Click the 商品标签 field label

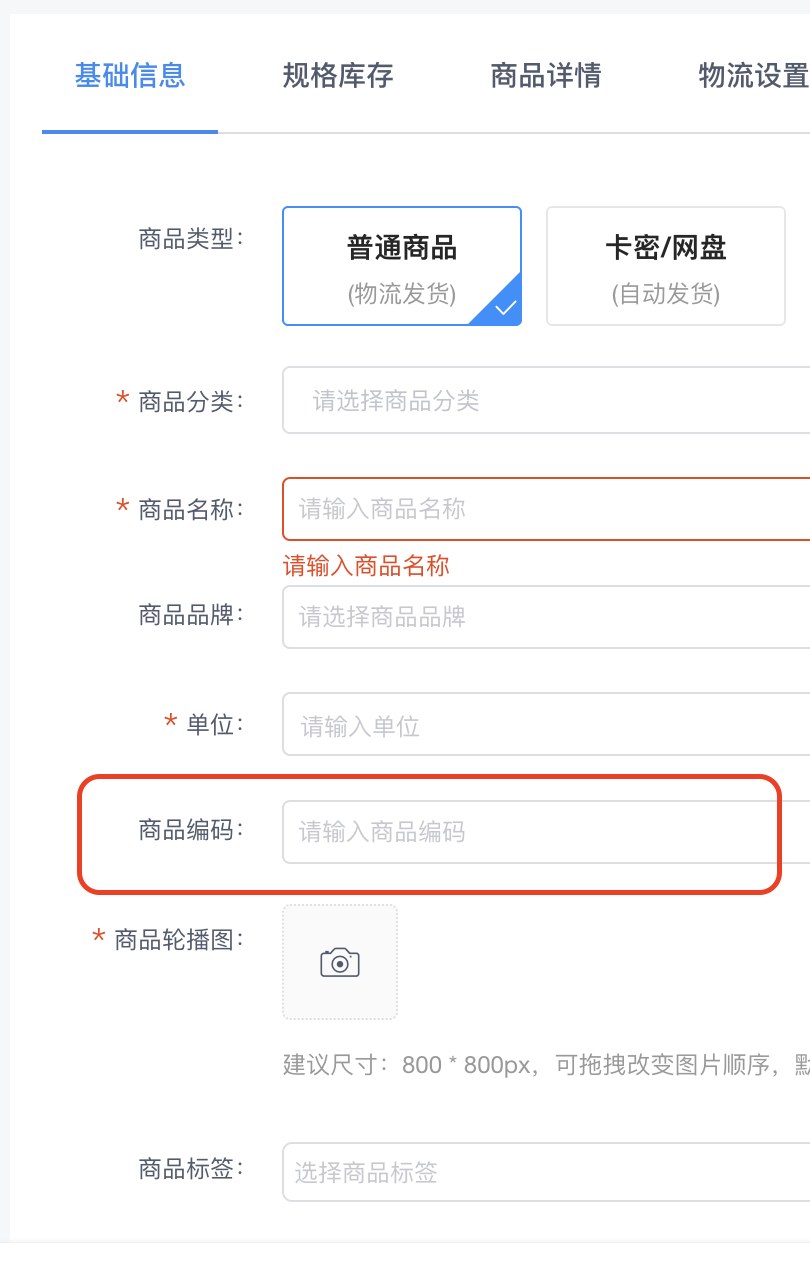[190, 1168]
